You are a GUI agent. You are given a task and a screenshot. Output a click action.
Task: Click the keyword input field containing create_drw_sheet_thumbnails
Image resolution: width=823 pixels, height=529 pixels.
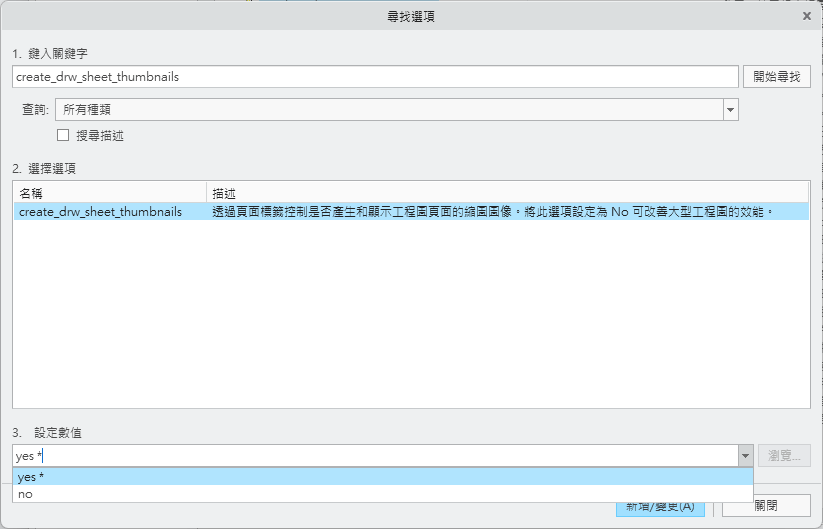(x=375, y=76)
